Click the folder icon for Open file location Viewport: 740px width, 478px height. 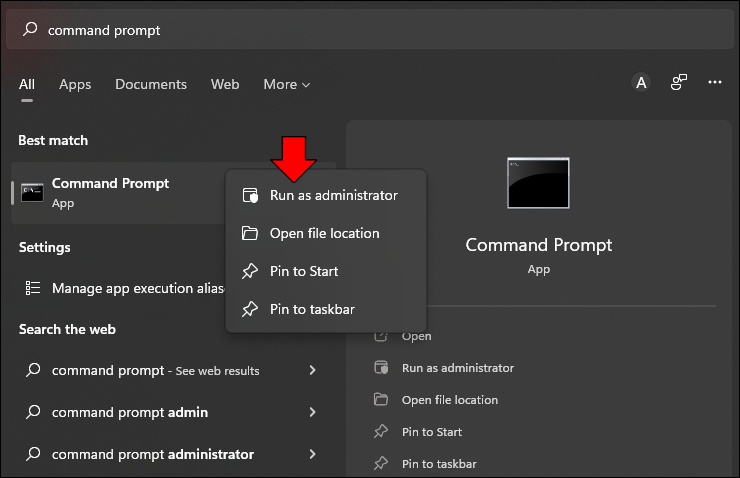click(x=250, y=233)
